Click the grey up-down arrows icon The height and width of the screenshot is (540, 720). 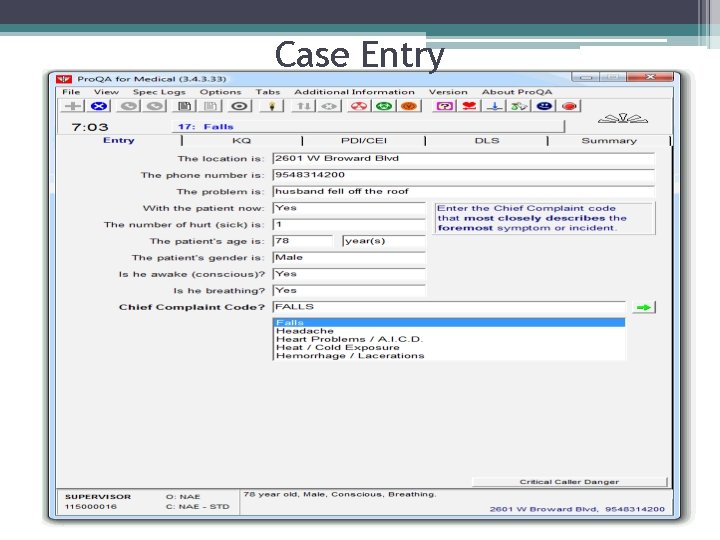tap(303, 107)
